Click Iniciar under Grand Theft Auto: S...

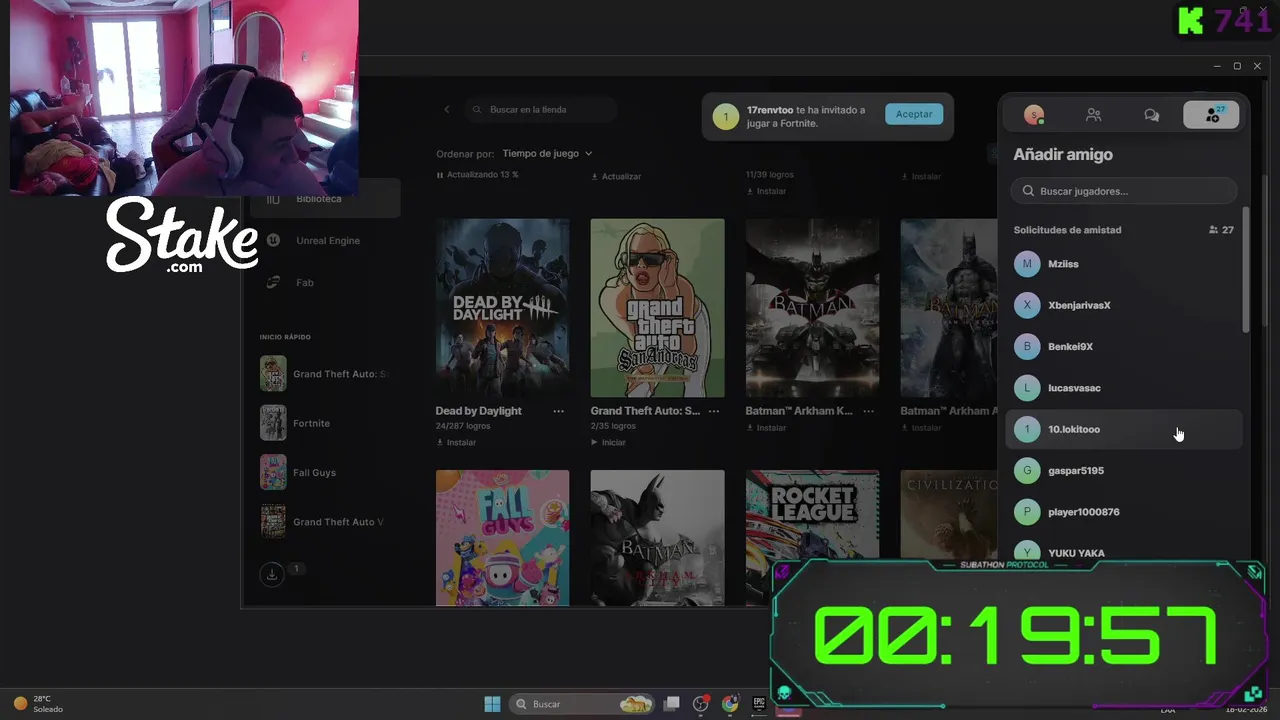coord(608,442)
